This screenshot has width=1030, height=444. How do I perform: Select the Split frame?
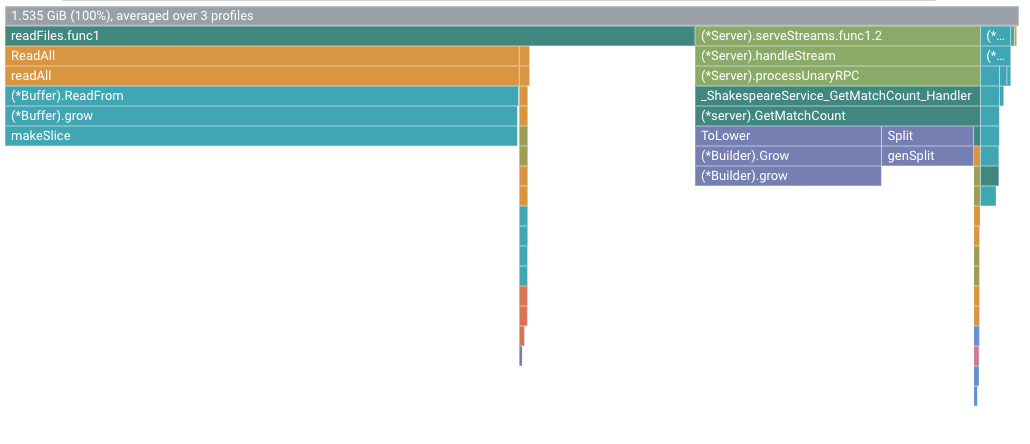[x=927, y=136]
